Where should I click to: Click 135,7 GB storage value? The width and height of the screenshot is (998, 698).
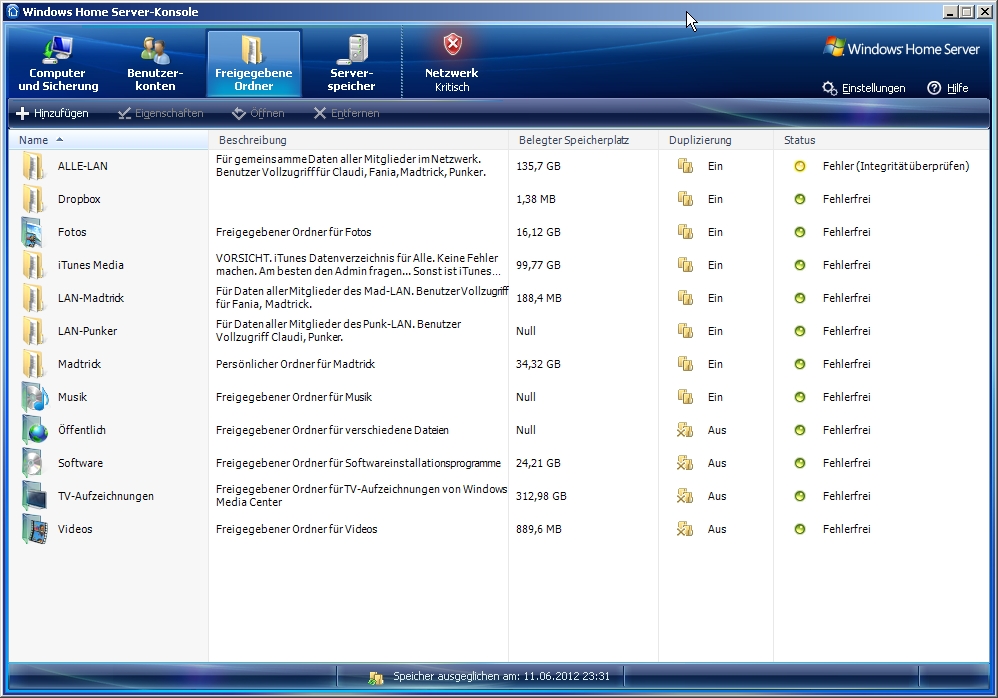538,166
